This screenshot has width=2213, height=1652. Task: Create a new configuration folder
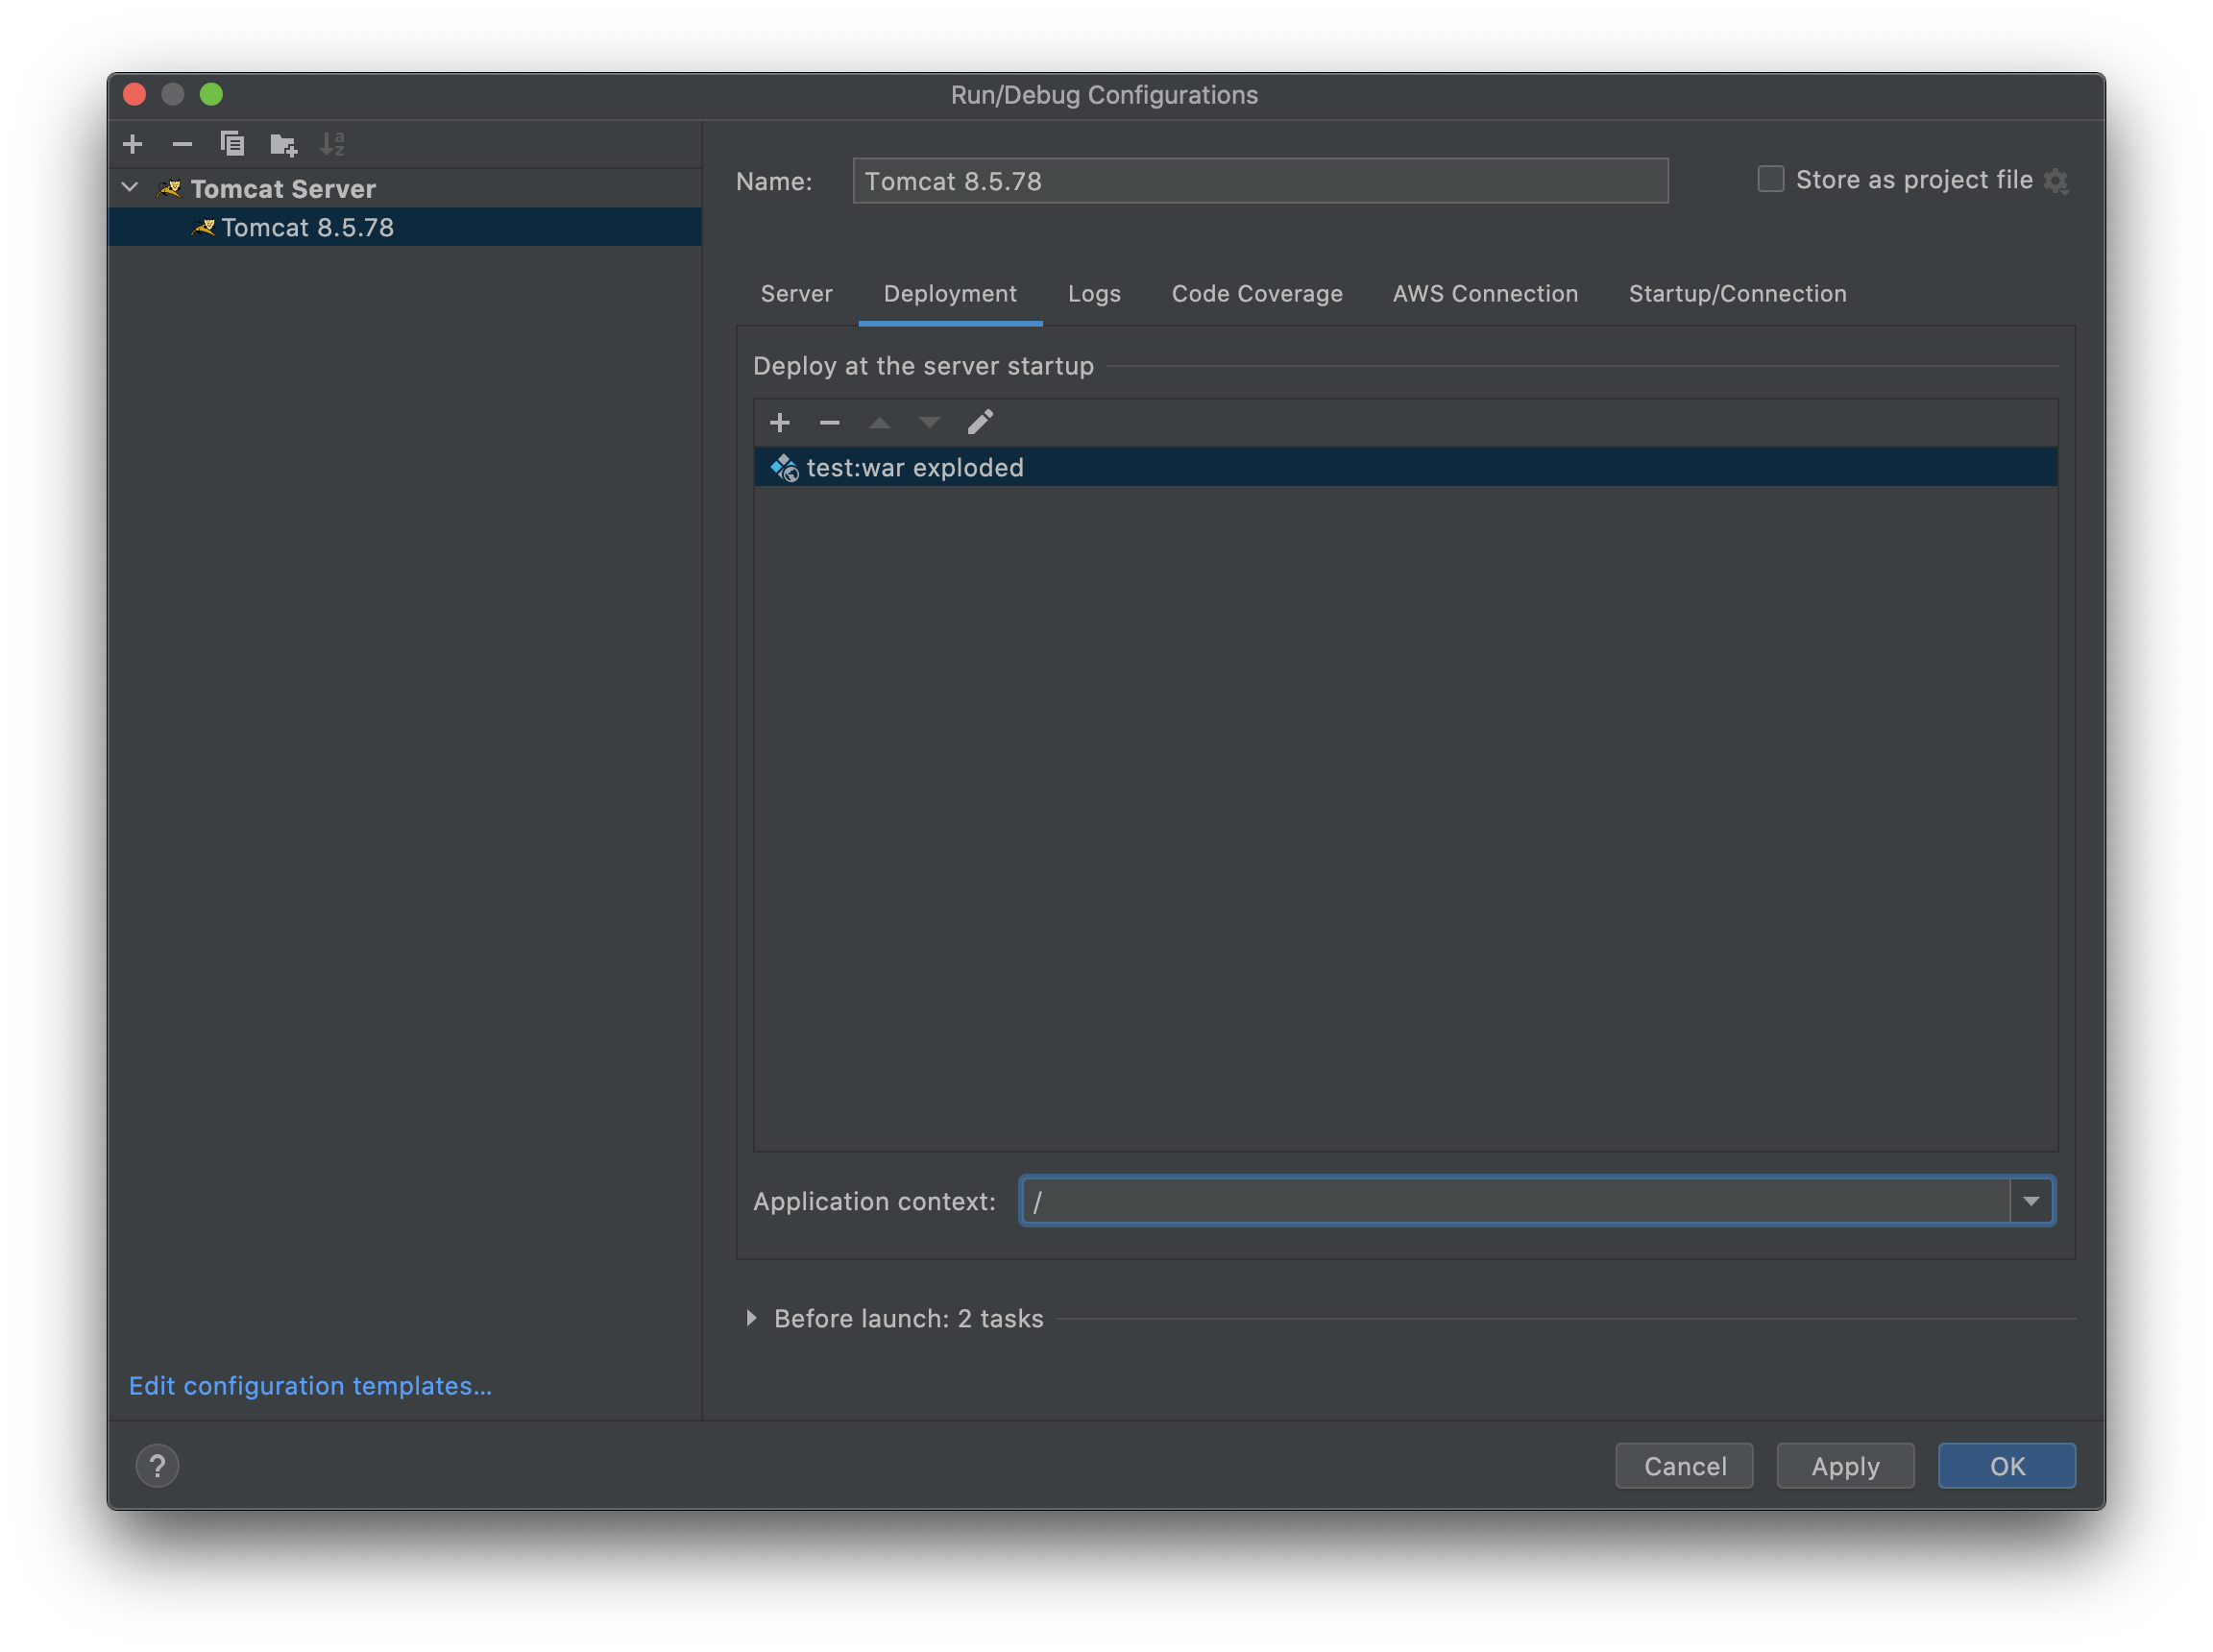pyautogui.click(x=283, y=145)
